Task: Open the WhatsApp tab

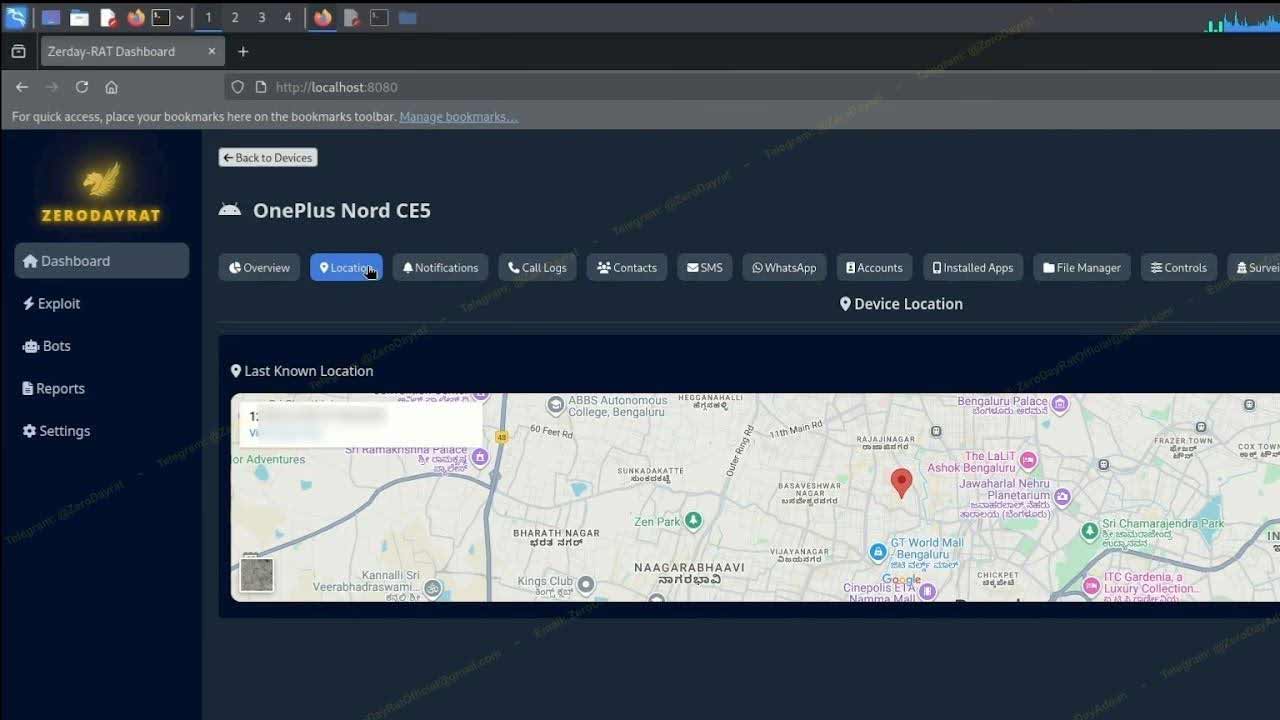Action: [785, 267]
